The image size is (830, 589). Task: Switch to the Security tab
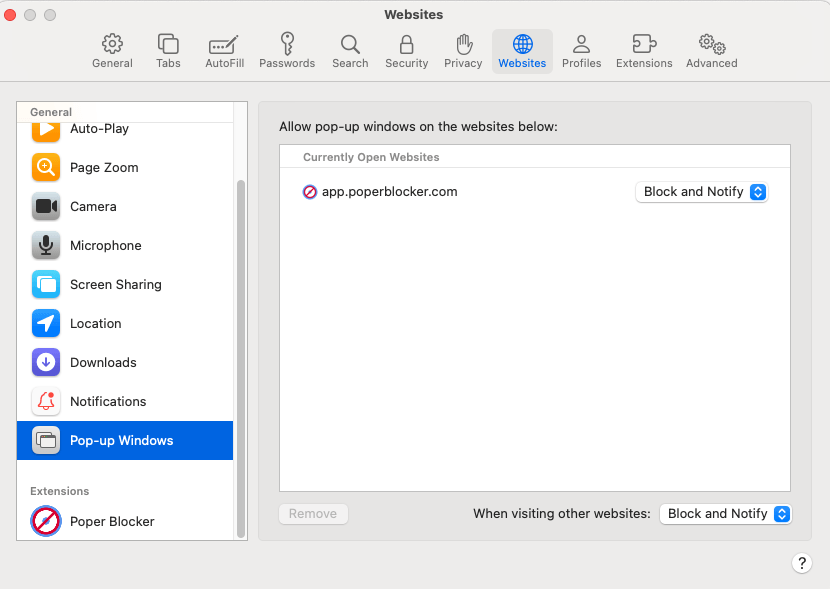(x=406, y=50)
